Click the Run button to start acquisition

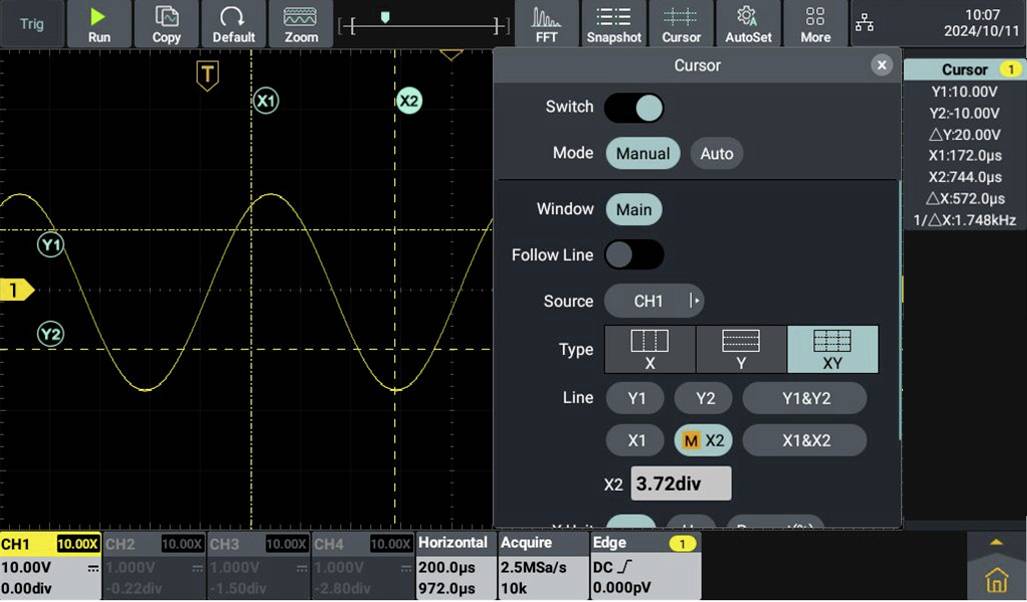click(x=99, y=23)
